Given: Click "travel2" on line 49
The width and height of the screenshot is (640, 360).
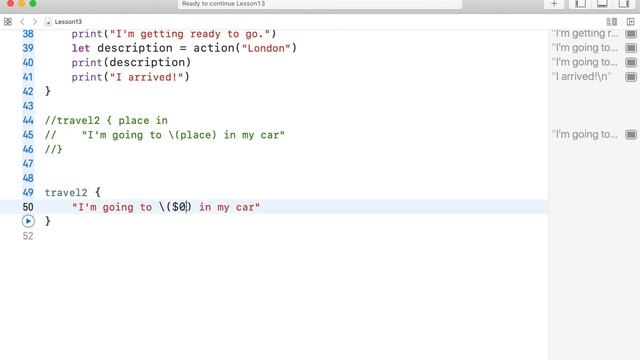Looking at the screenshot, I should click(66, 193).
